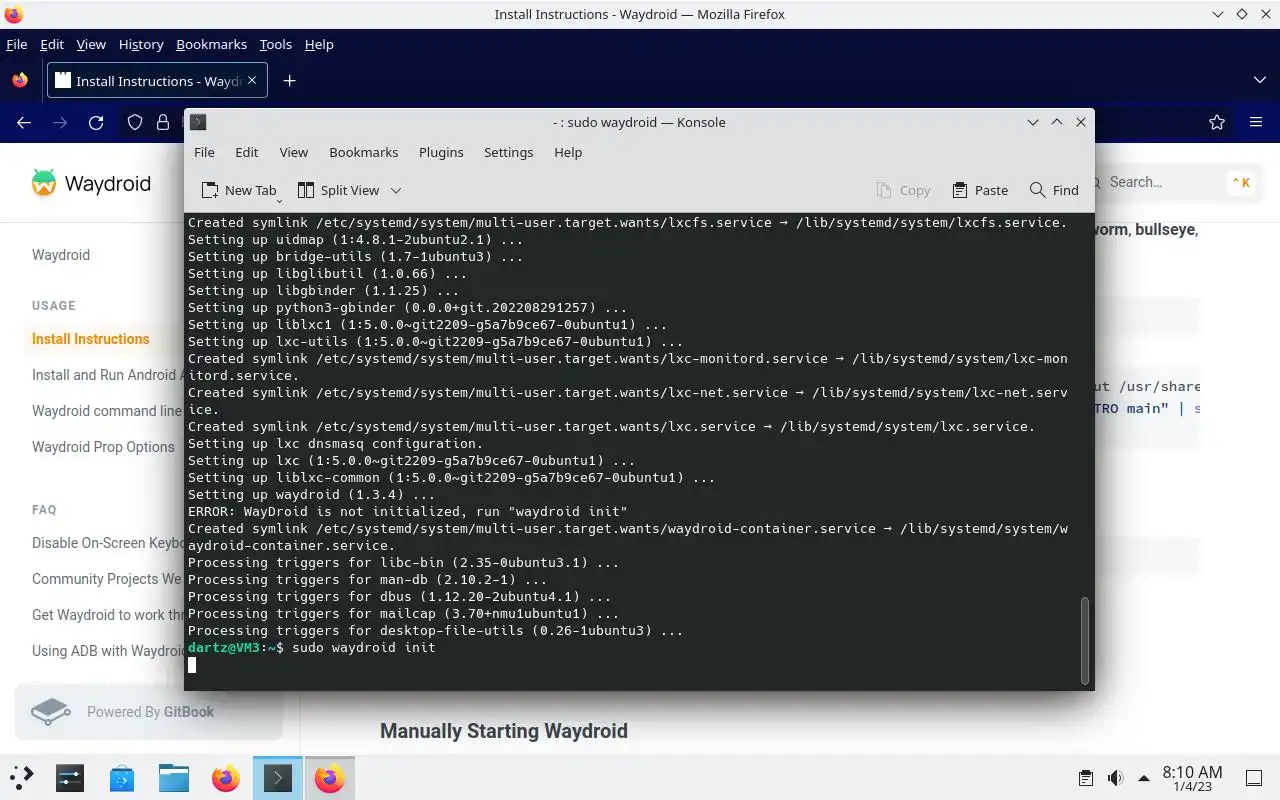Open Waydroid command line sidebar link
This screenshot has width=1280, height=800.
(x=108, y=411)
